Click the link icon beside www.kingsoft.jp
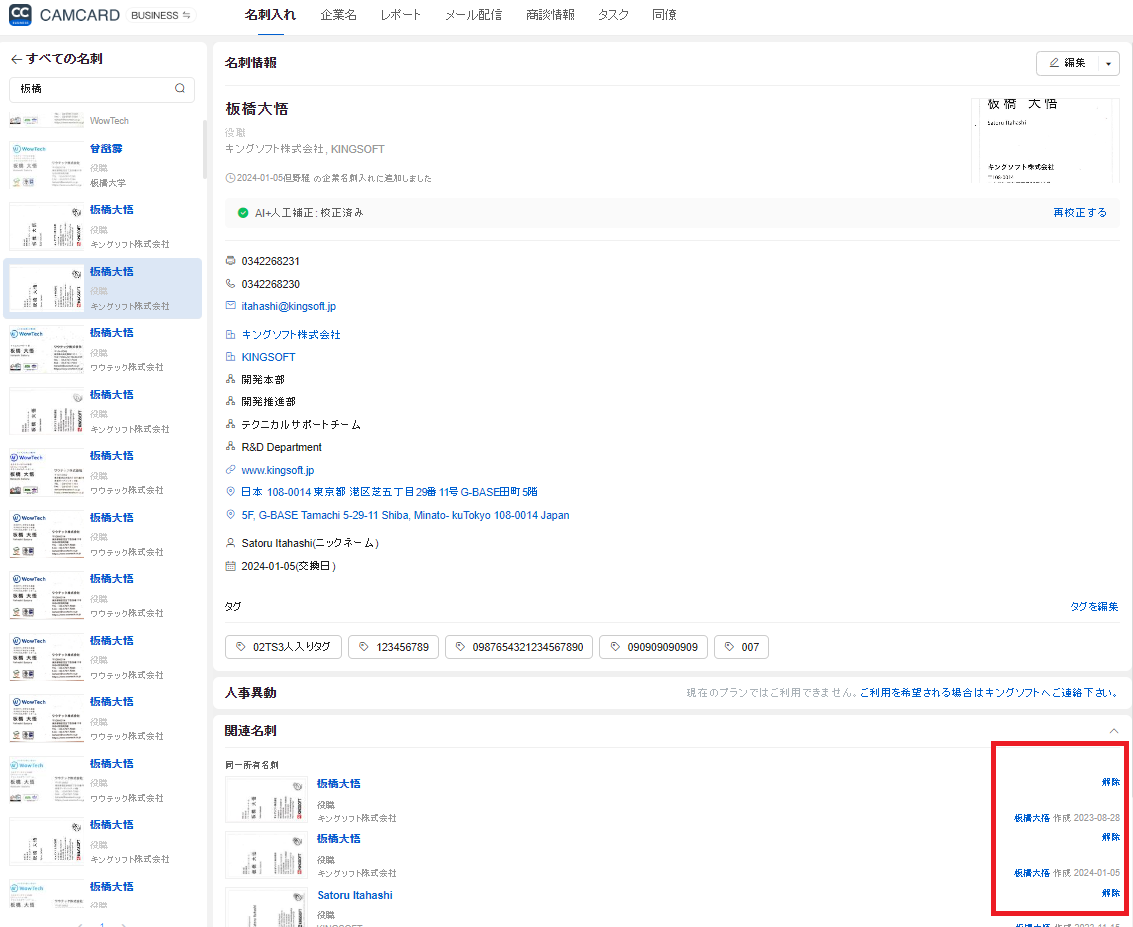1133x927 pixels. tap(231, 470)
